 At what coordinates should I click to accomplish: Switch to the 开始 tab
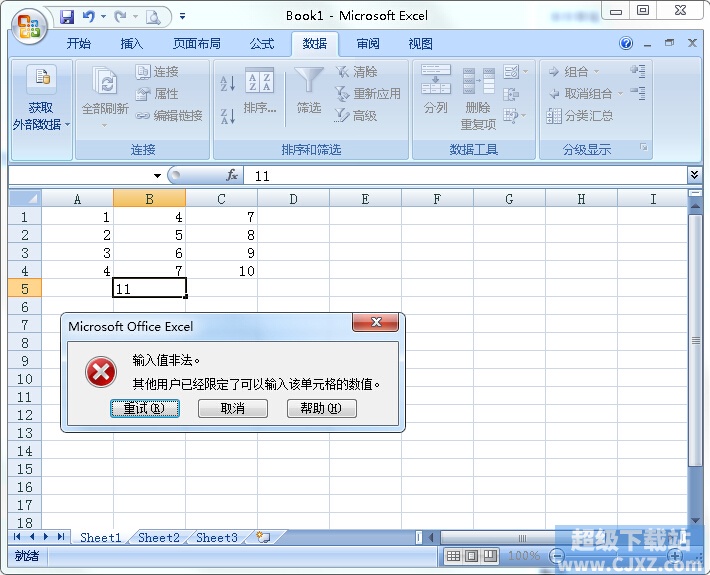tap(79, 43)
